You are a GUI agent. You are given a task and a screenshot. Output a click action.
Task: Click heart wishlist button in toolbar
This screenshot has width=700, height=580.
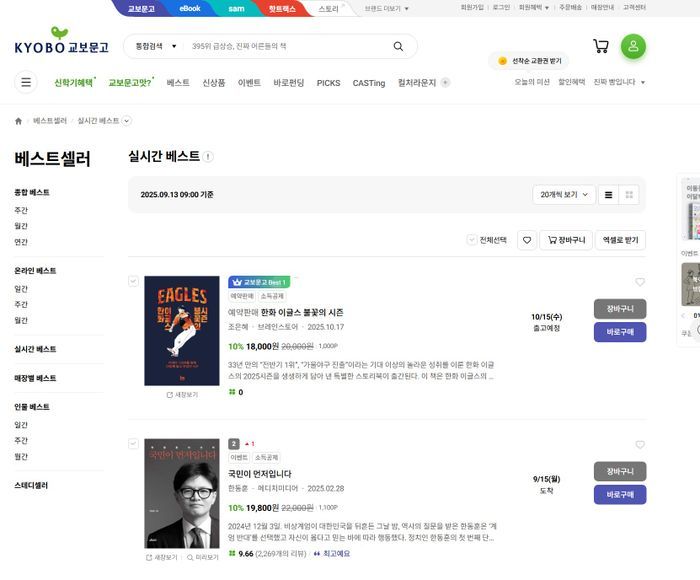[526, 240]
